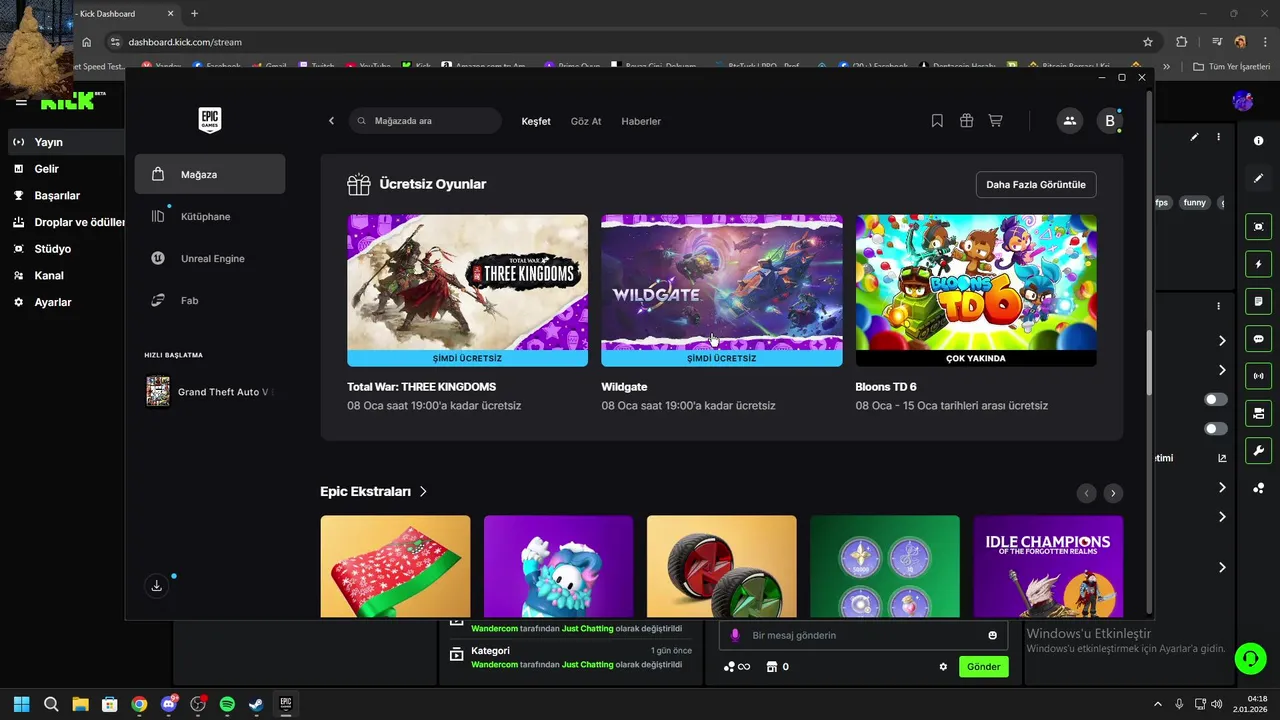Toggle the lower switch in Kick panel
Image resolution: width=1280 pixels, height=720 pixels.
tap(1216, 428)
